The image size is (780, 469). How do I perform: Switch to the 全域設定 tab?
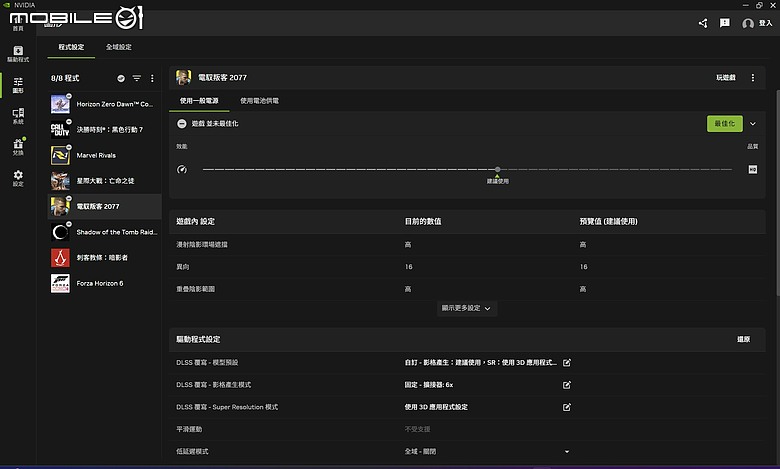(x=118, y=47)
